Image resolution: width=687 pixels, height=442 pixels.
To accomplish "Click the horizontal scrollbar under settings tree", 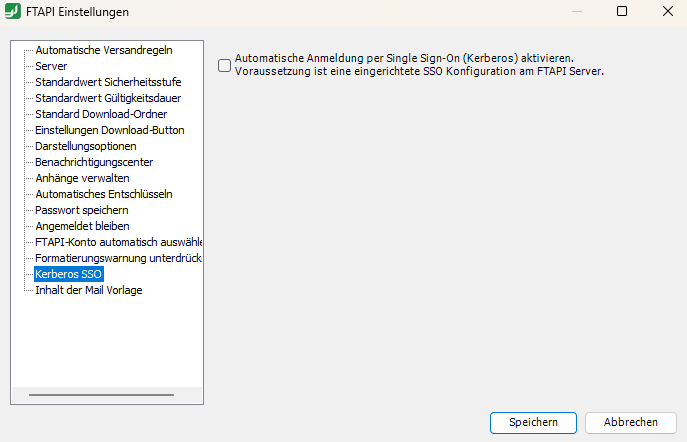I will 100,395.
